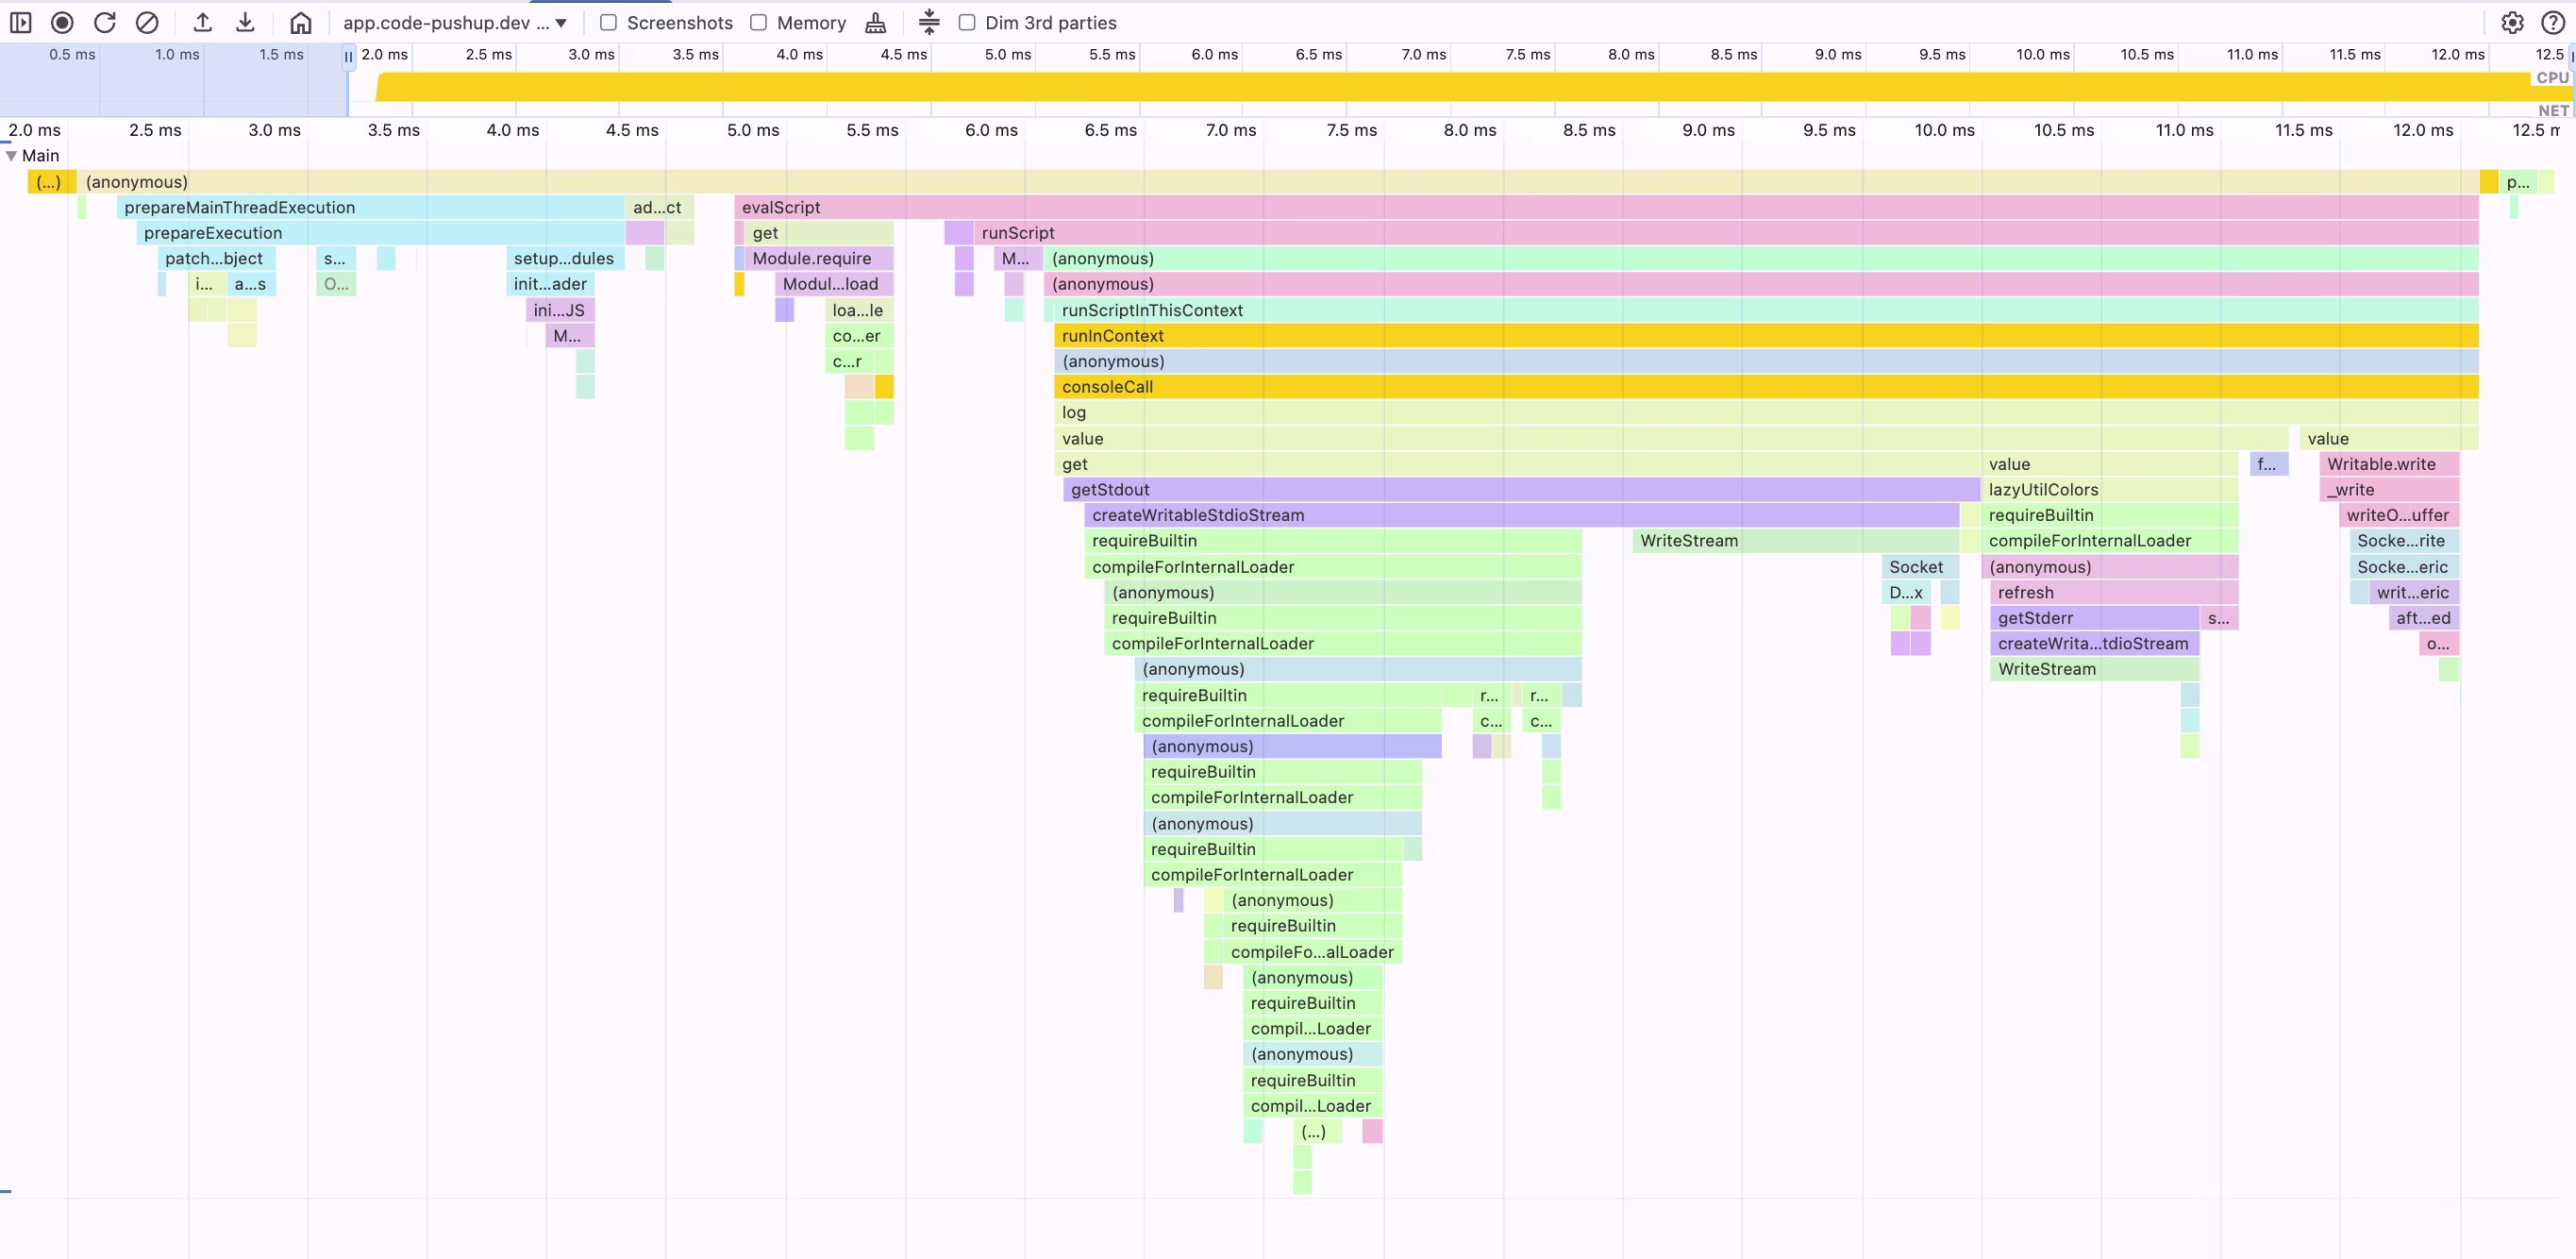
Task: Open the capture settings gear
Action: click(2512, 22)
